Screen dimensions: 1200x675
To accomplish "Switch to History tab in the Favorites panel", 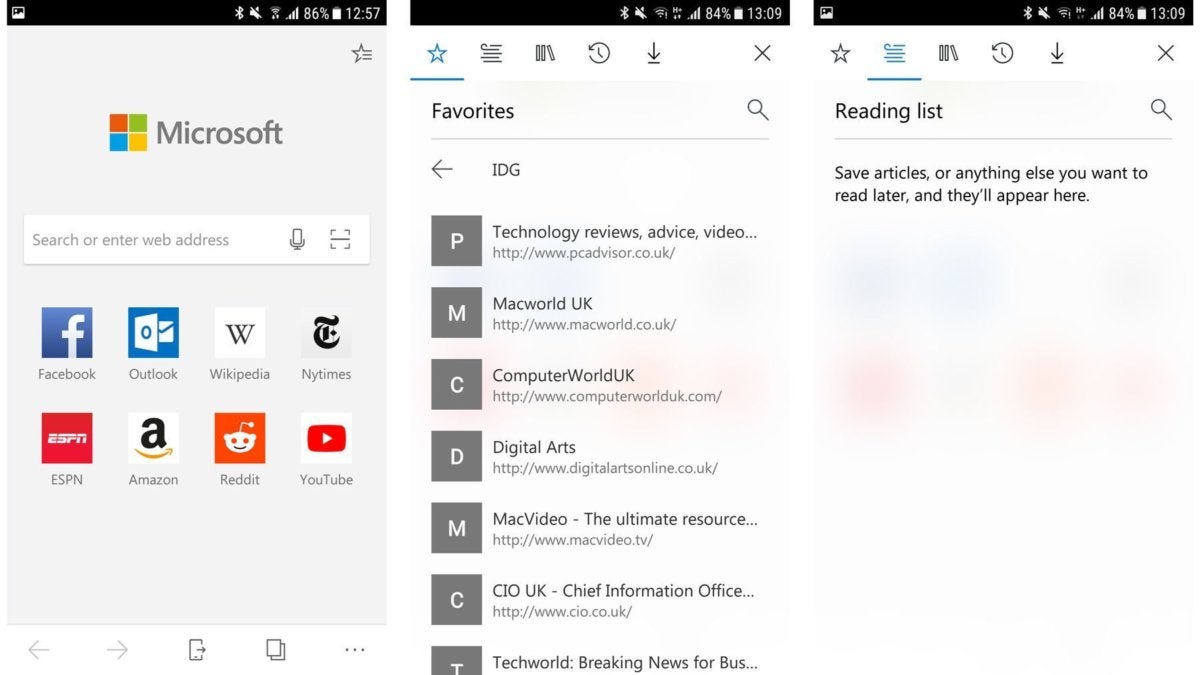I will tap(599, 53).
